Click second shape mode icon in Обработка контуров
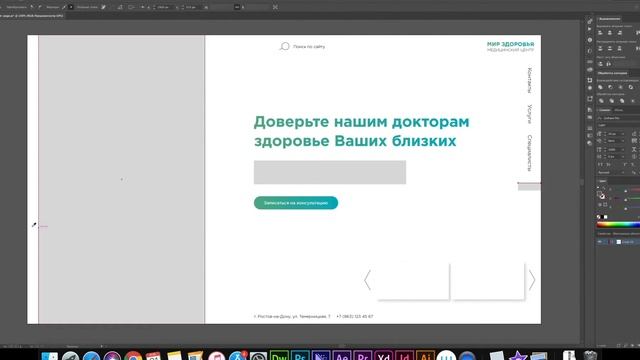Screen dimensions: 640x360 [611, 87]
